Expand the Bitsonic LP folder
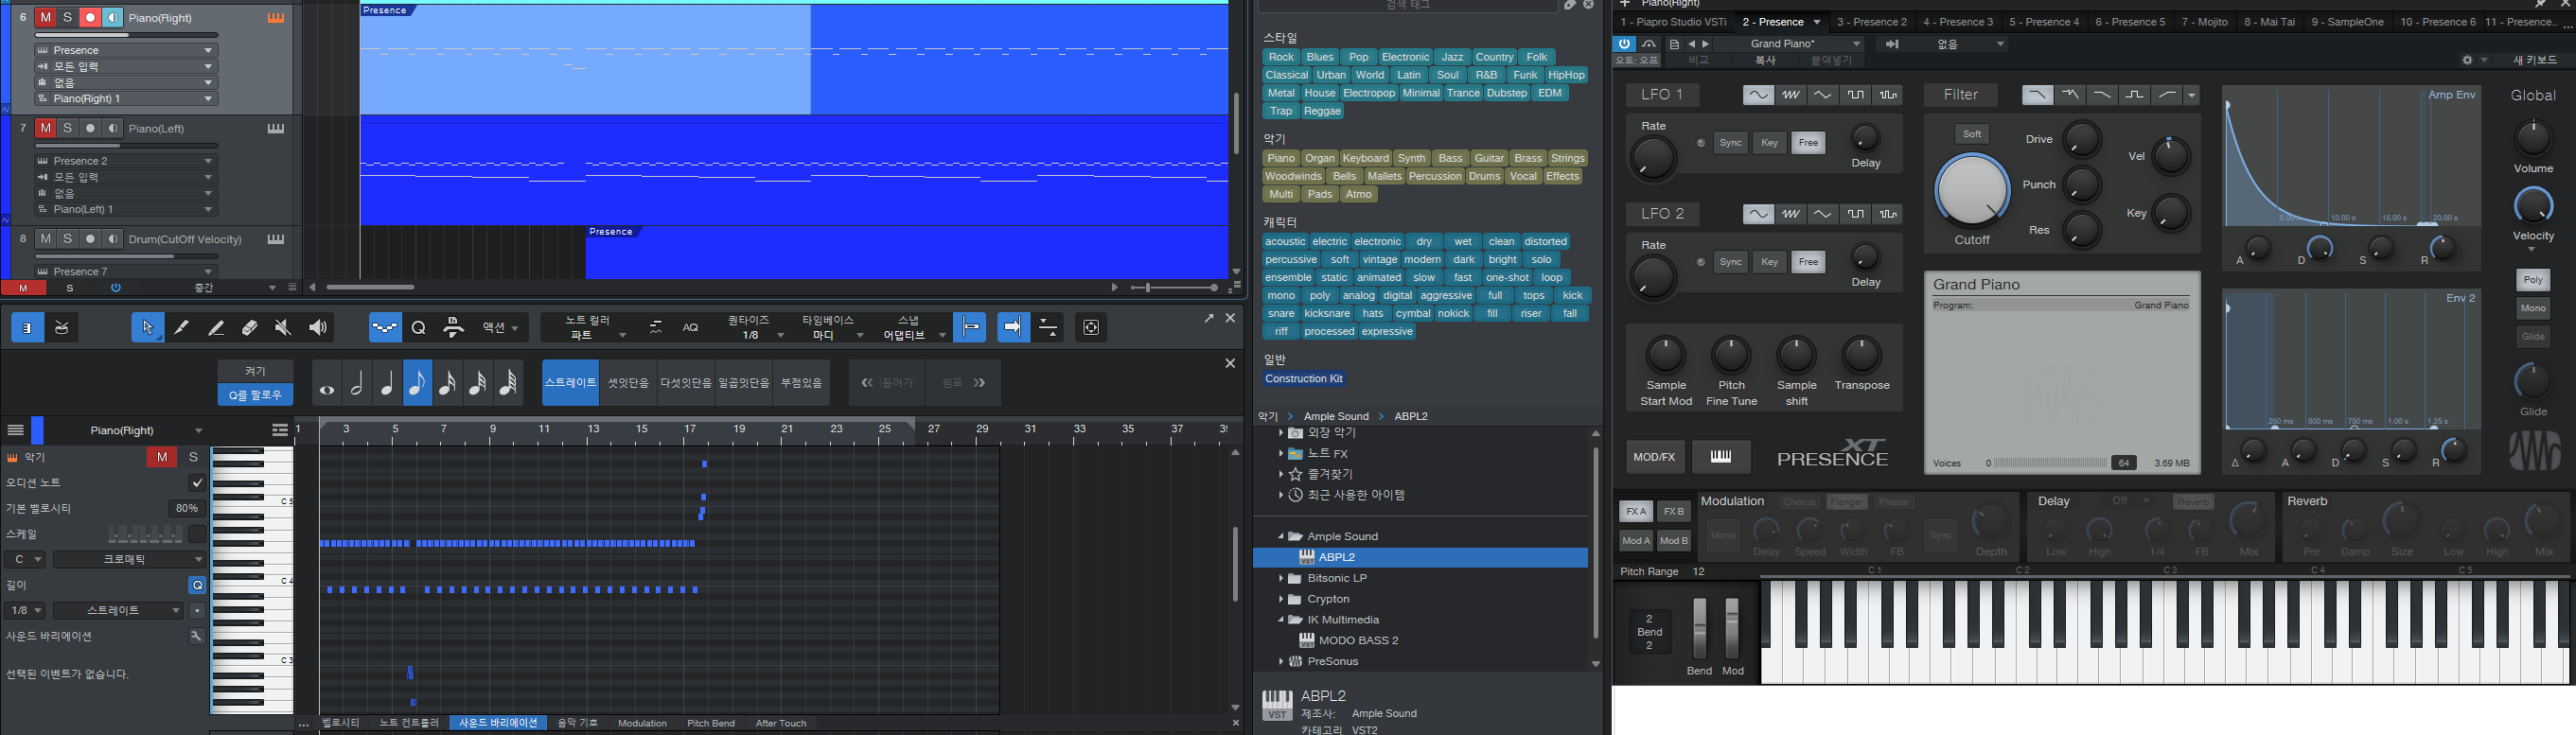 (1281, 578)
